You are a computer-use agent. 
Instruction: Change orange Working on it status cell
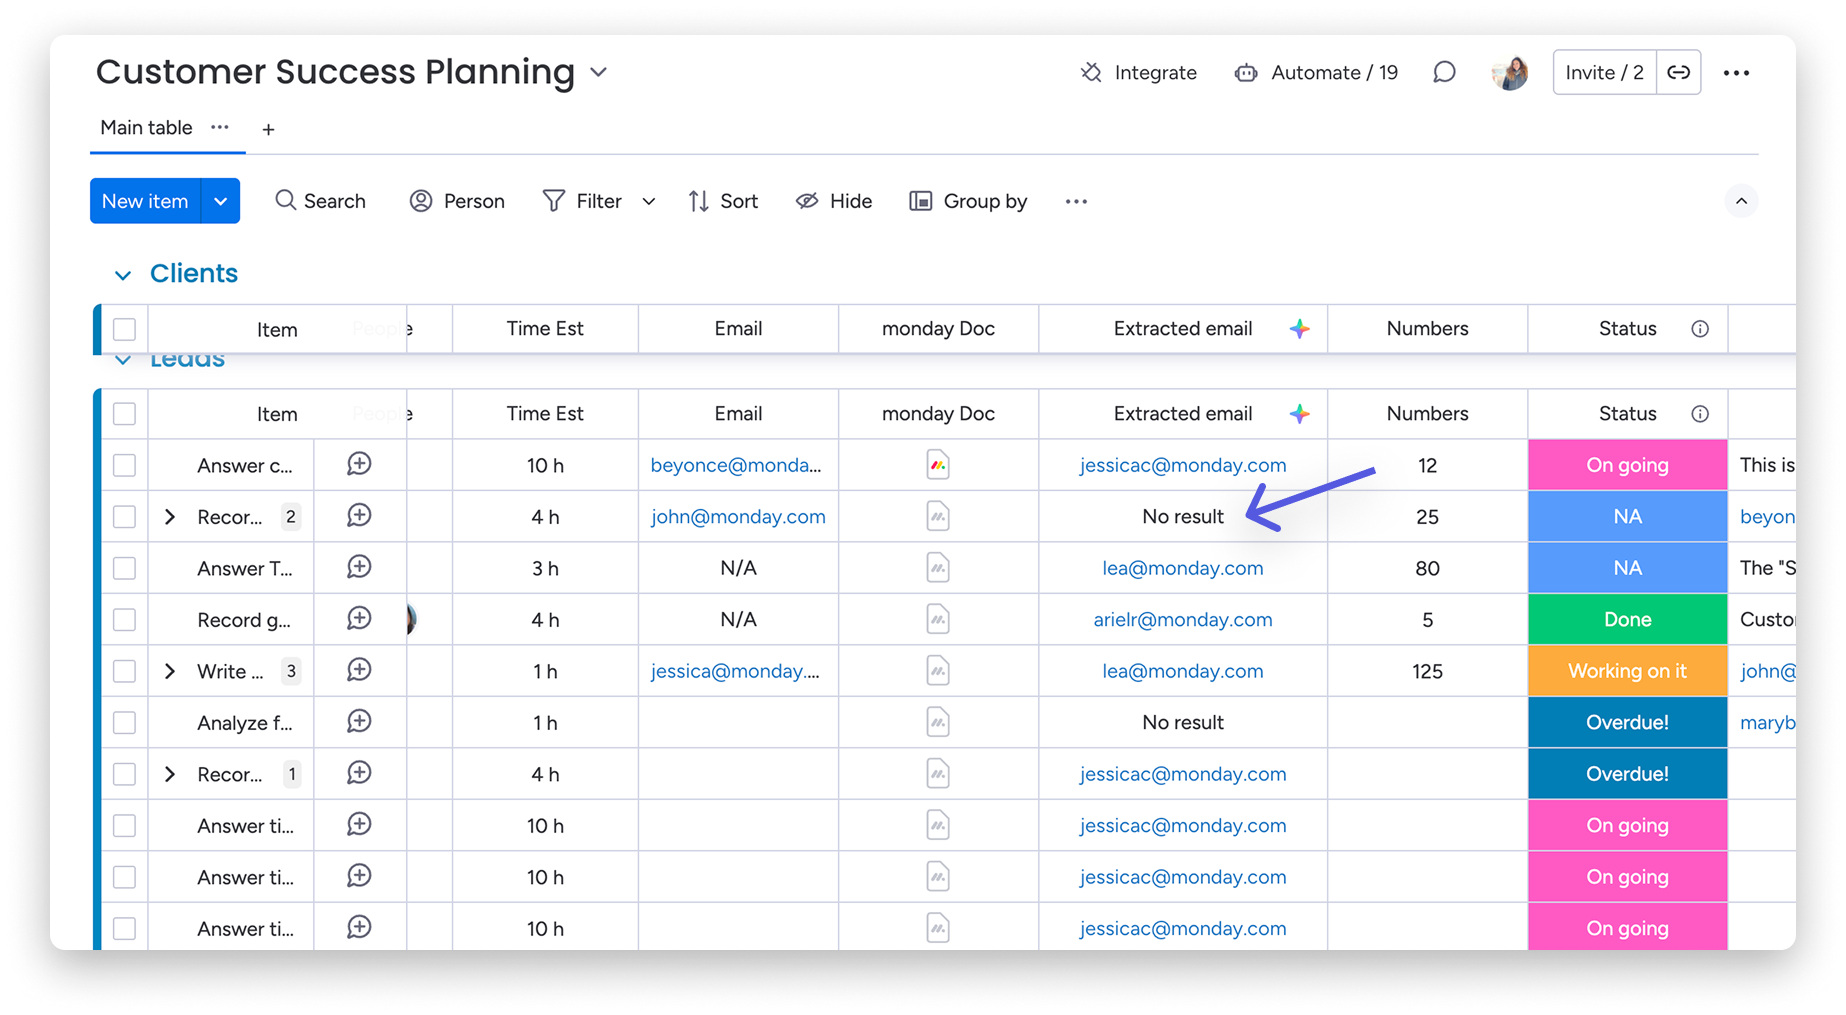pos(1627,671)
